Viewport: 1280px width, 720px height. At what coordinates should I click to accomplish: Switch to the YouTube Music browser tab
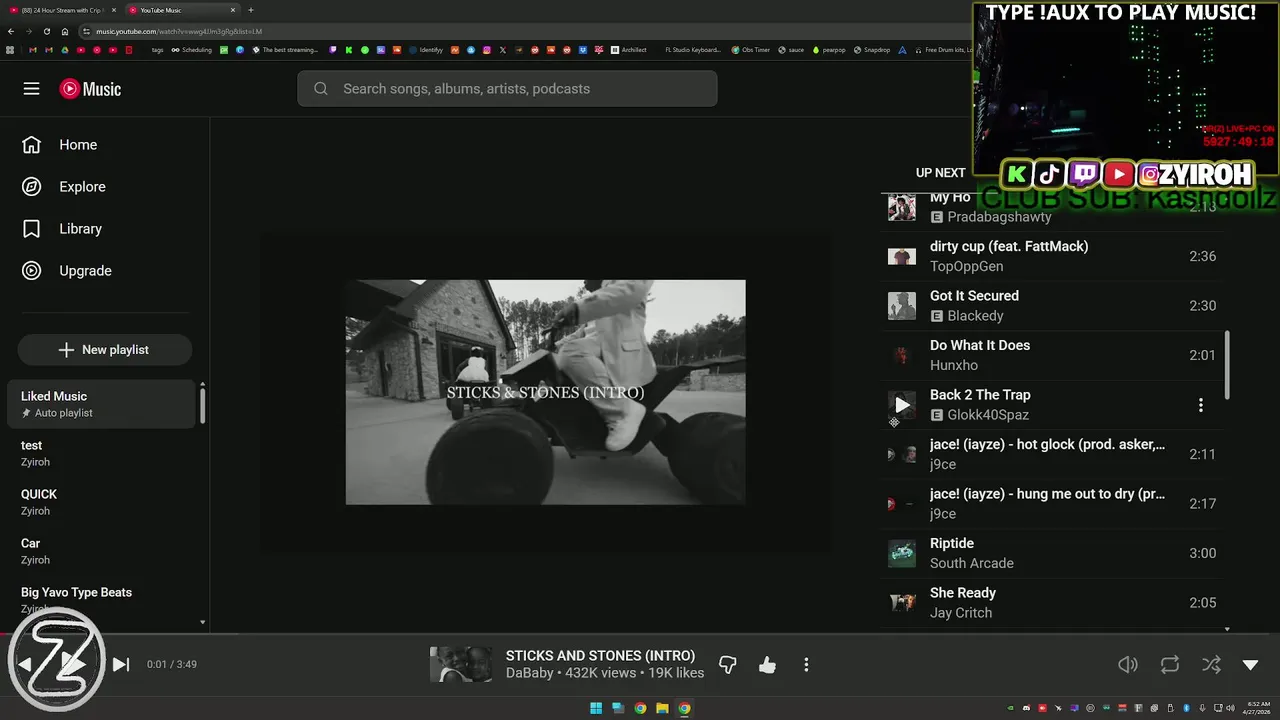pyautogui.click(x=183, y=10)
